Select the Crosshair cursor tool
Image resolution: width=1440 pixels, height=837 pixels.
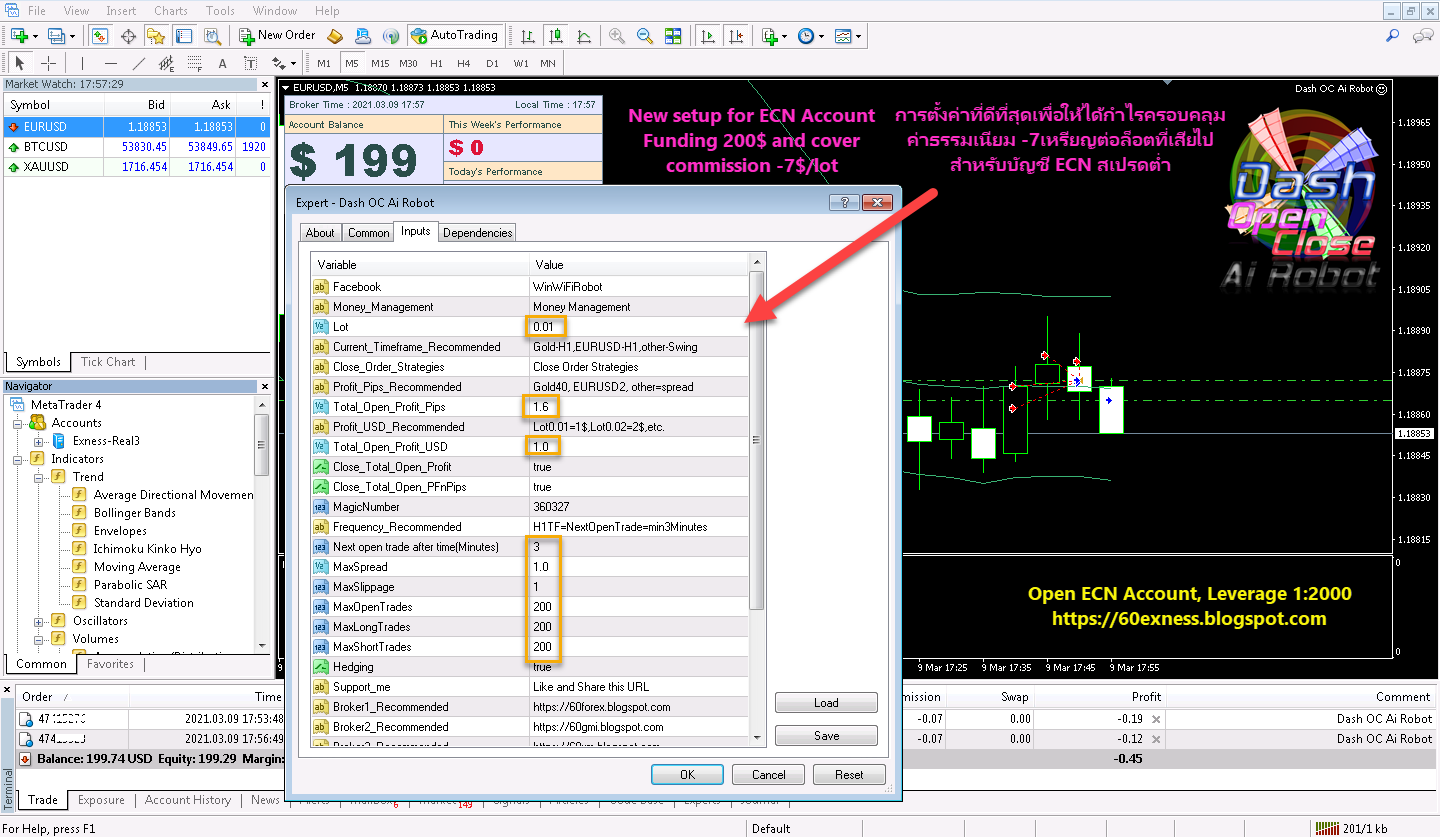click(x=48, y=64)
